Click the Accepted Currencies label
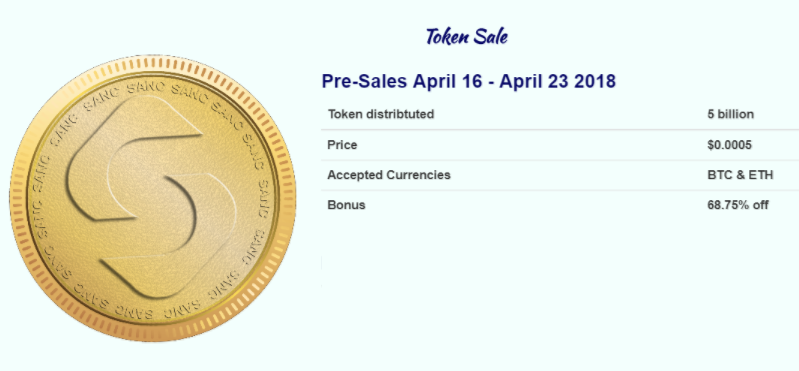Image resolution: width=799 pixels, height=371 pixels. 389,175
